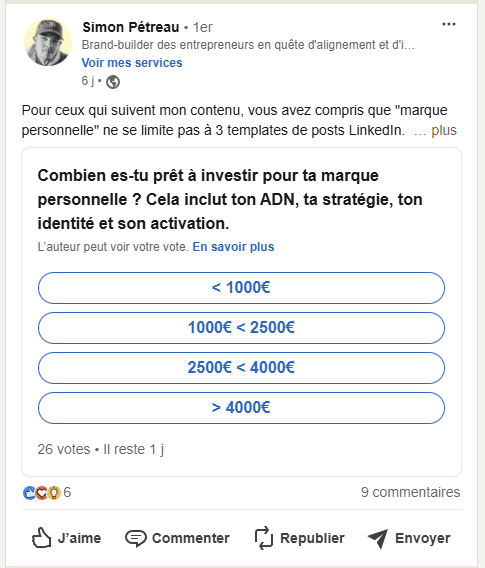Select the 1000€ < 2500€ poll choice
Image resolution: width=485 pixels, height=568 pixels.
point(241,328)
